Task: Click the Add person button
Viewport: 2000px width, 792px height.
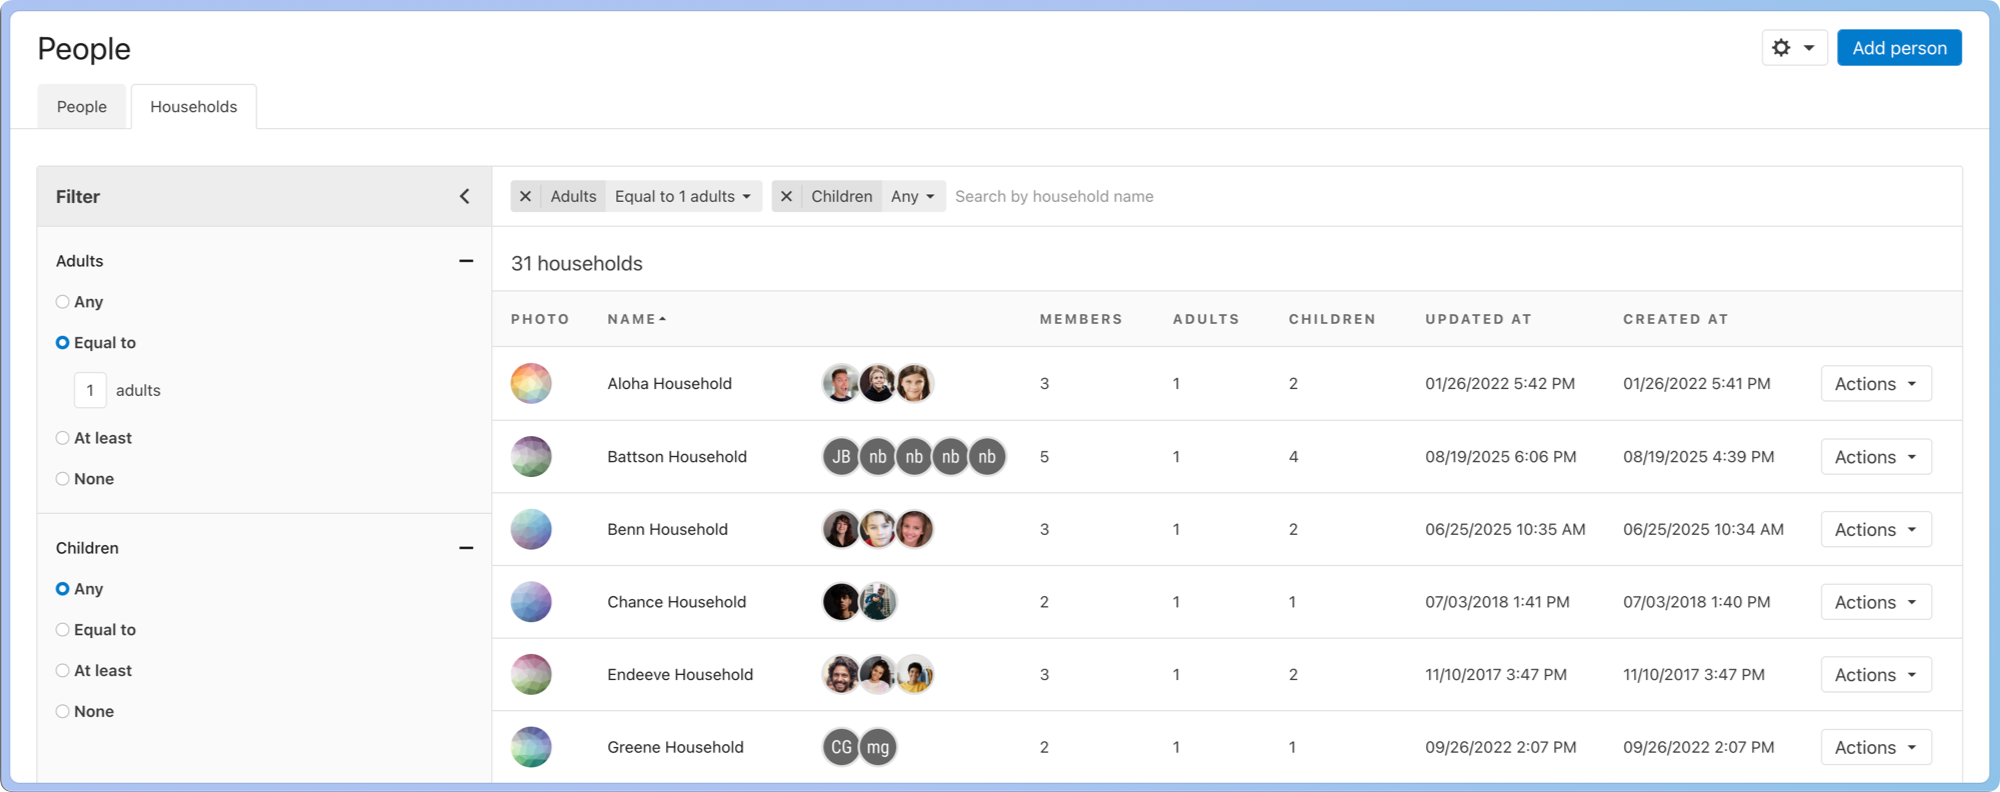Action: 1898,48
